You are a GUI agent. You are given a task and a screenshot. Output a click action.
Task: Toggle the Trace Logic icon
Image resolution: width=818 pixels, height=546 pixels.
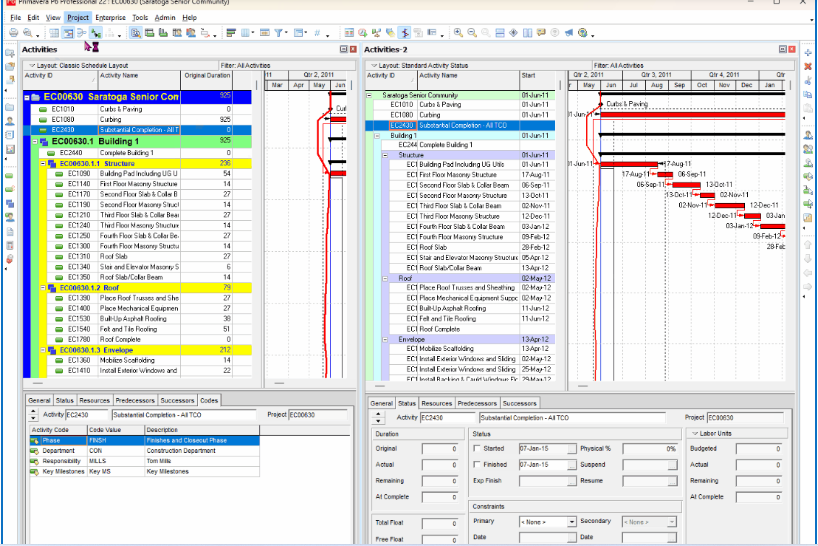coord(95,33)
